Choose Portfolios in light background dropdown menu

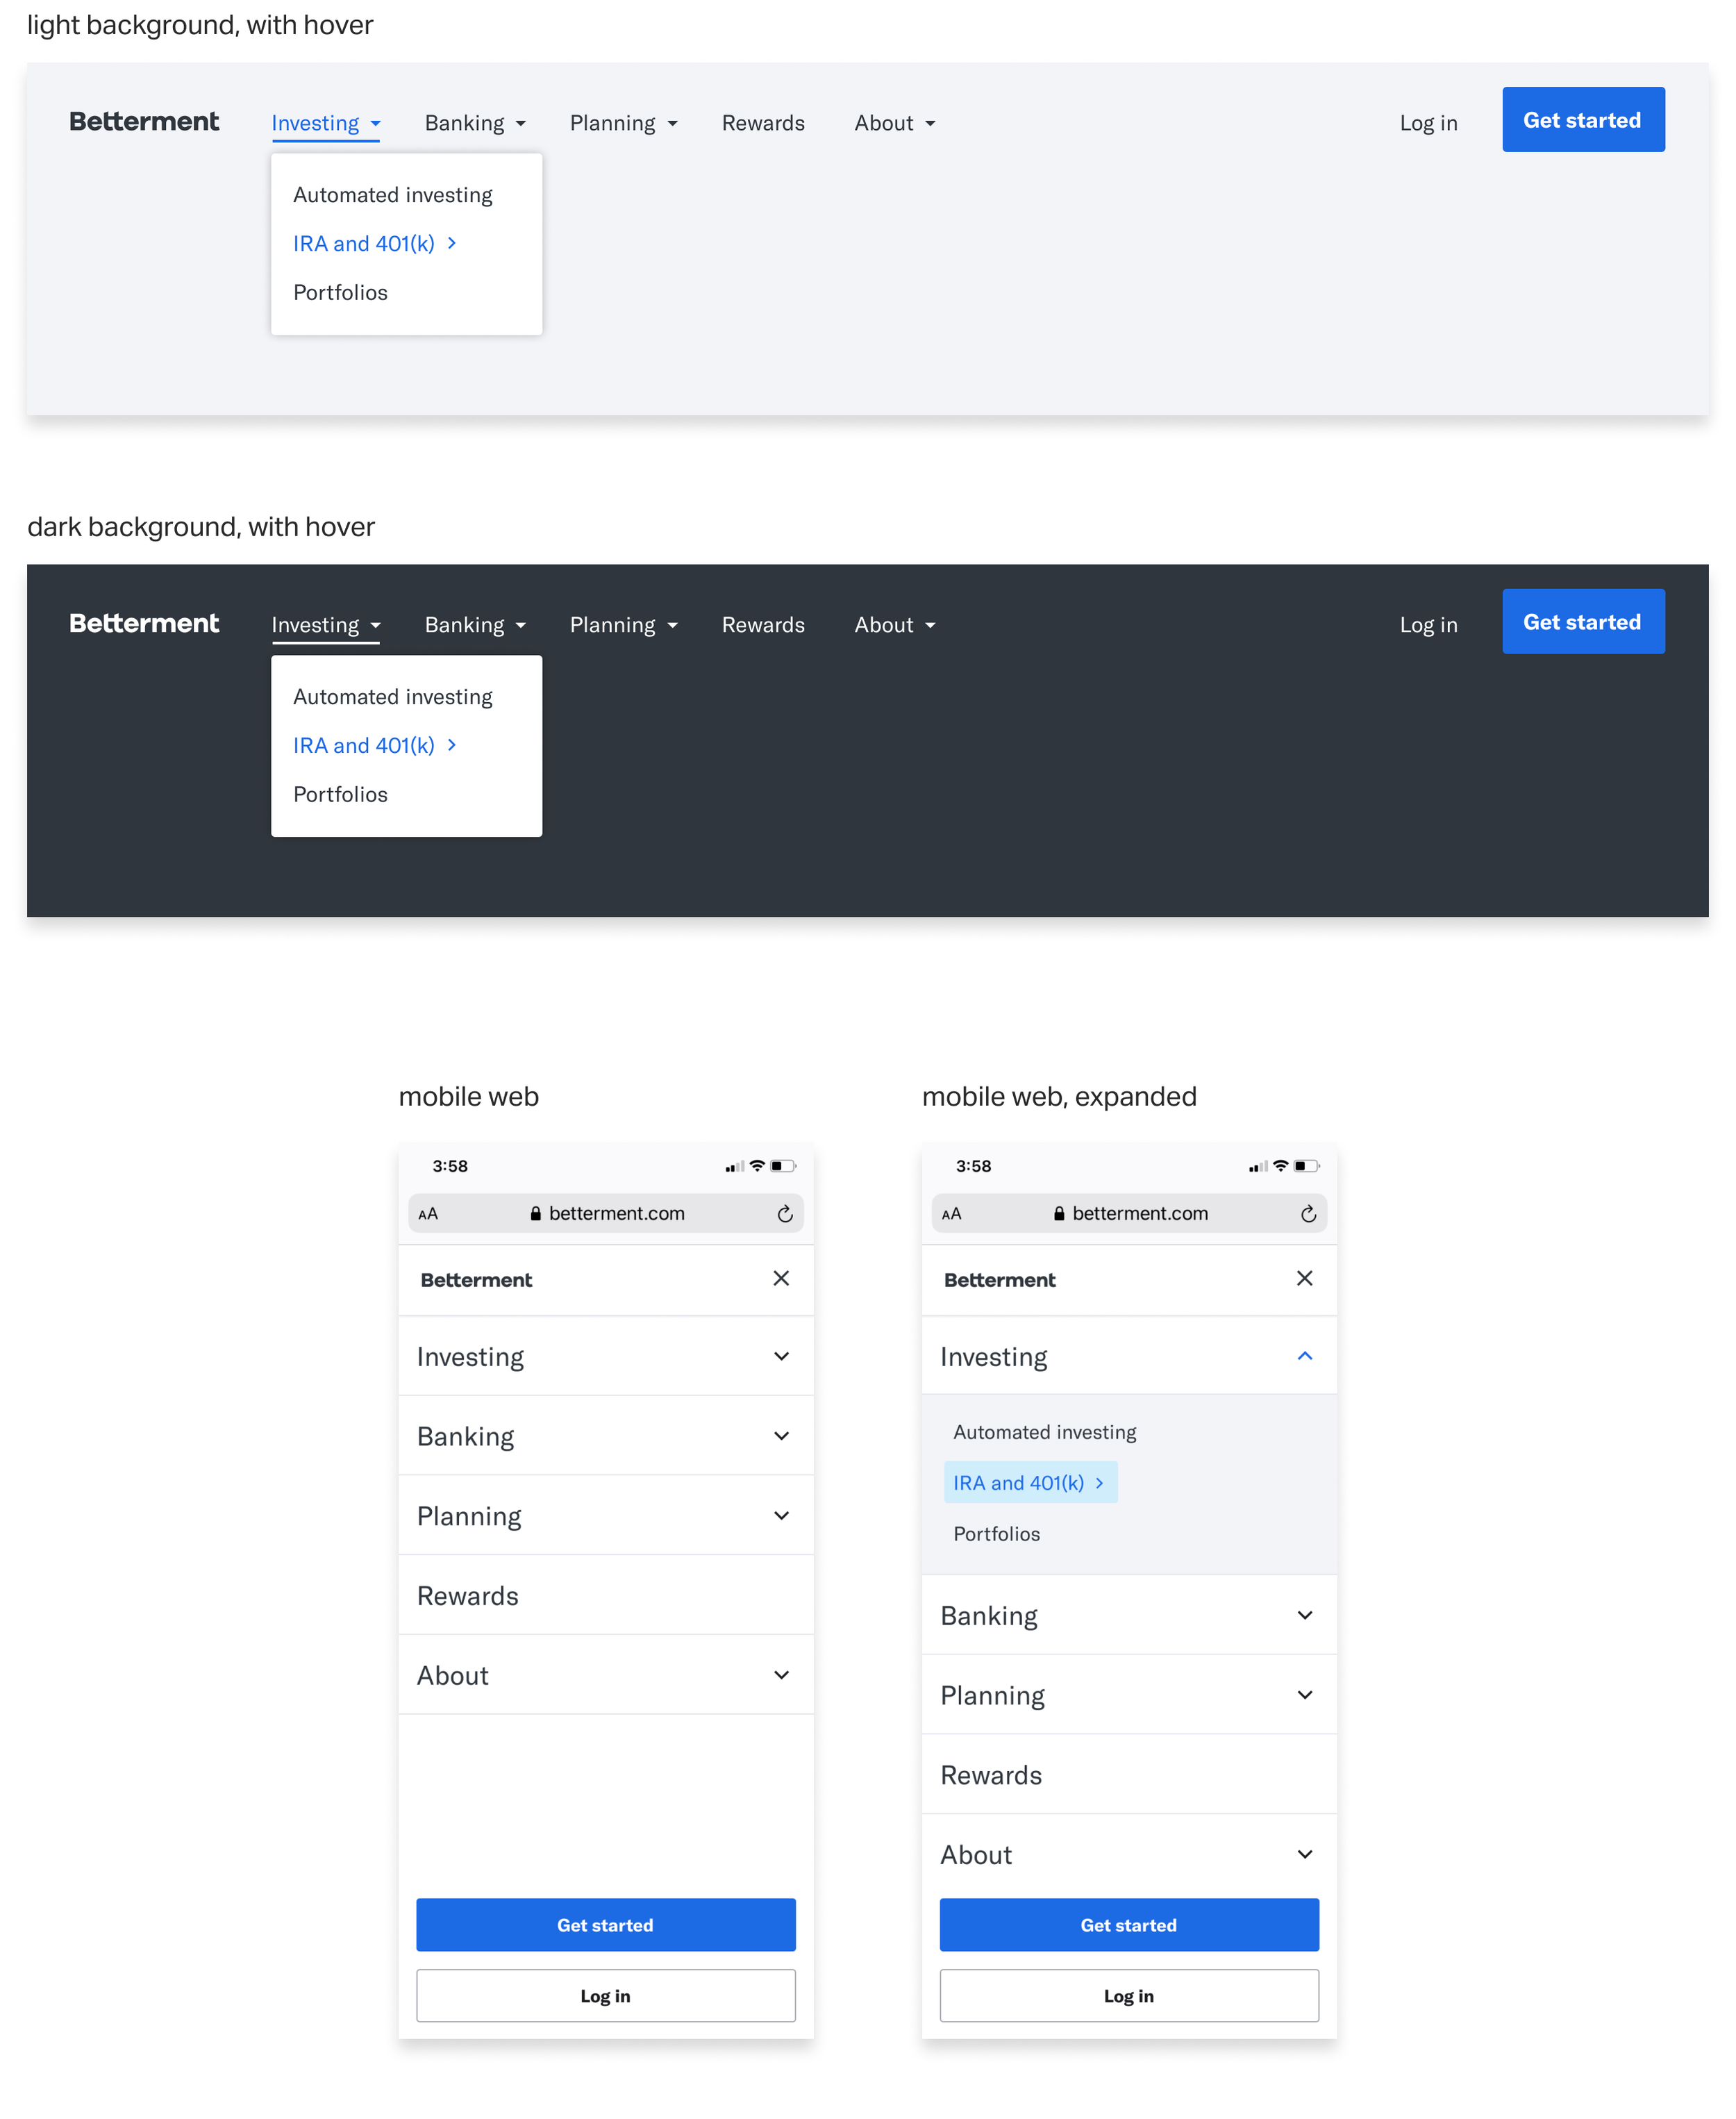click(x=340, y=292)
